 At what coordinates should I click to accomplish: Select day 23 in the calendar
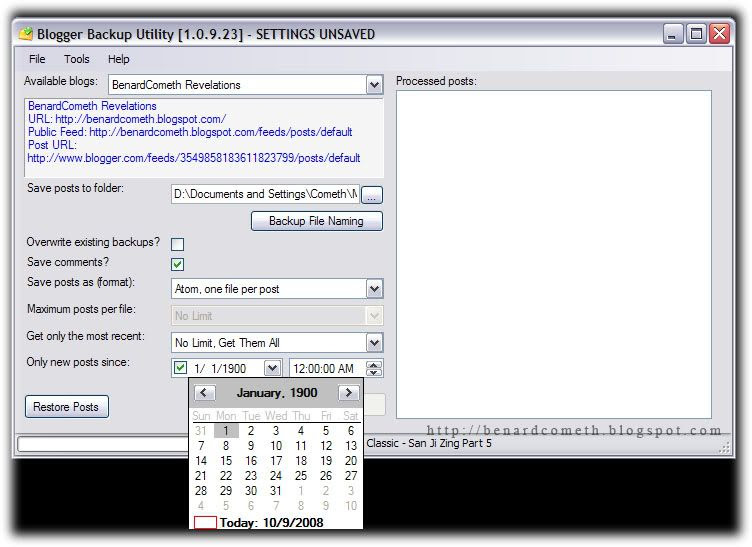[x=251, y=476]
